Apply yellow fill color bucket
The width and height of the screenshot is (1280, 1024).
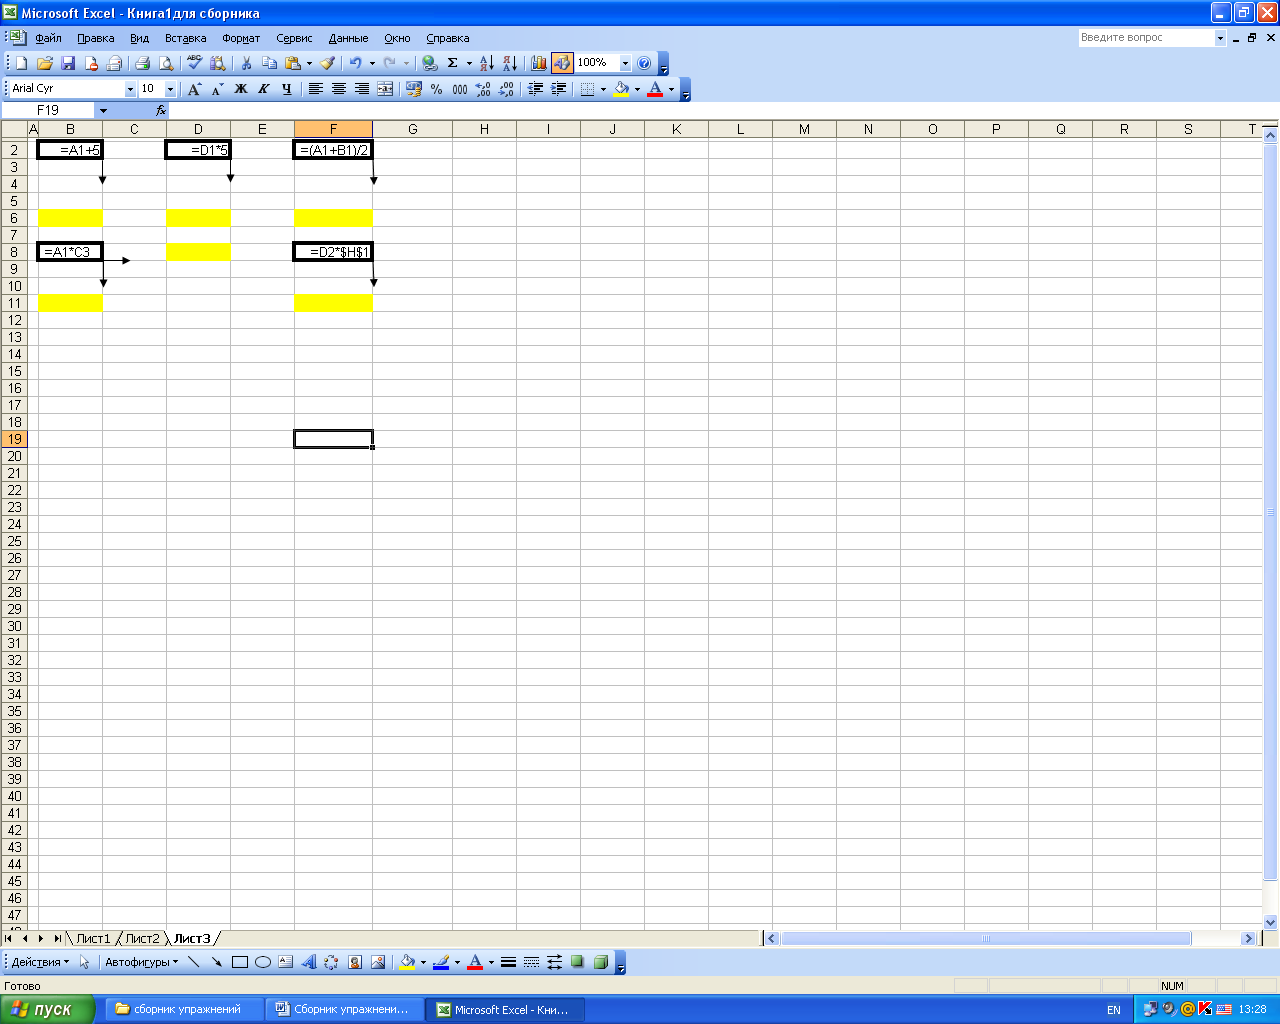coord(621,89)
